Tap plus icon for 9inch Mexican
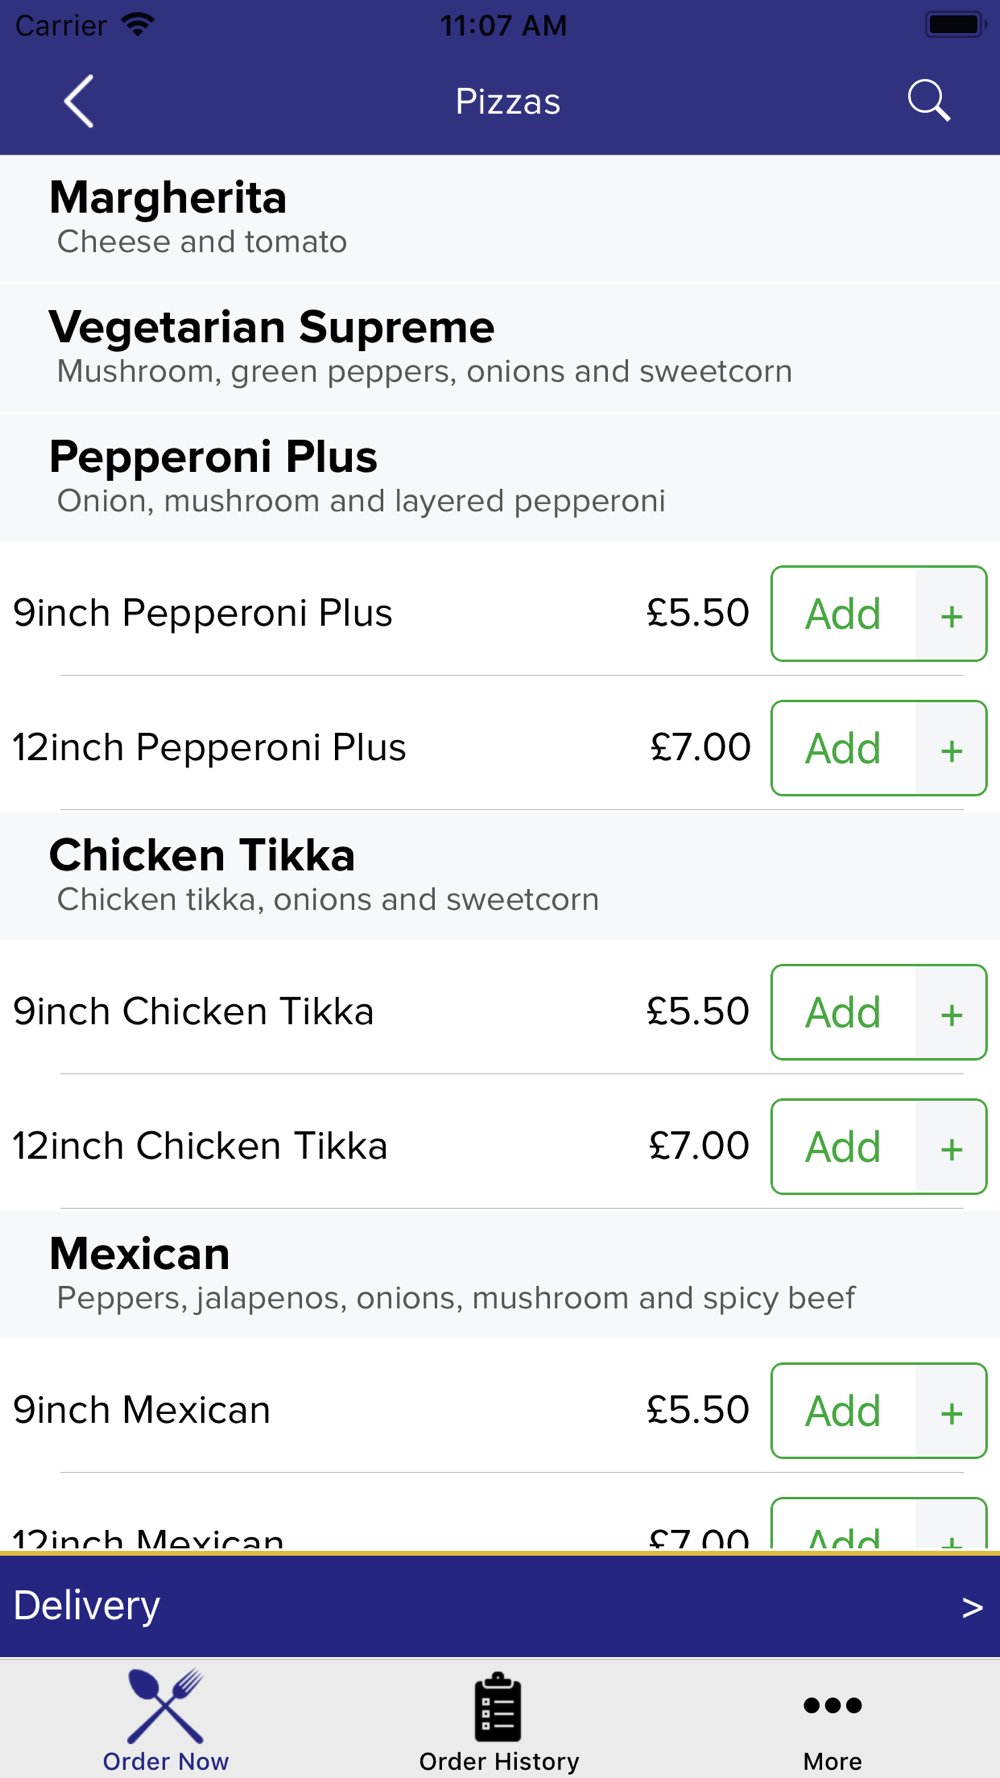 coord(951,1411)
